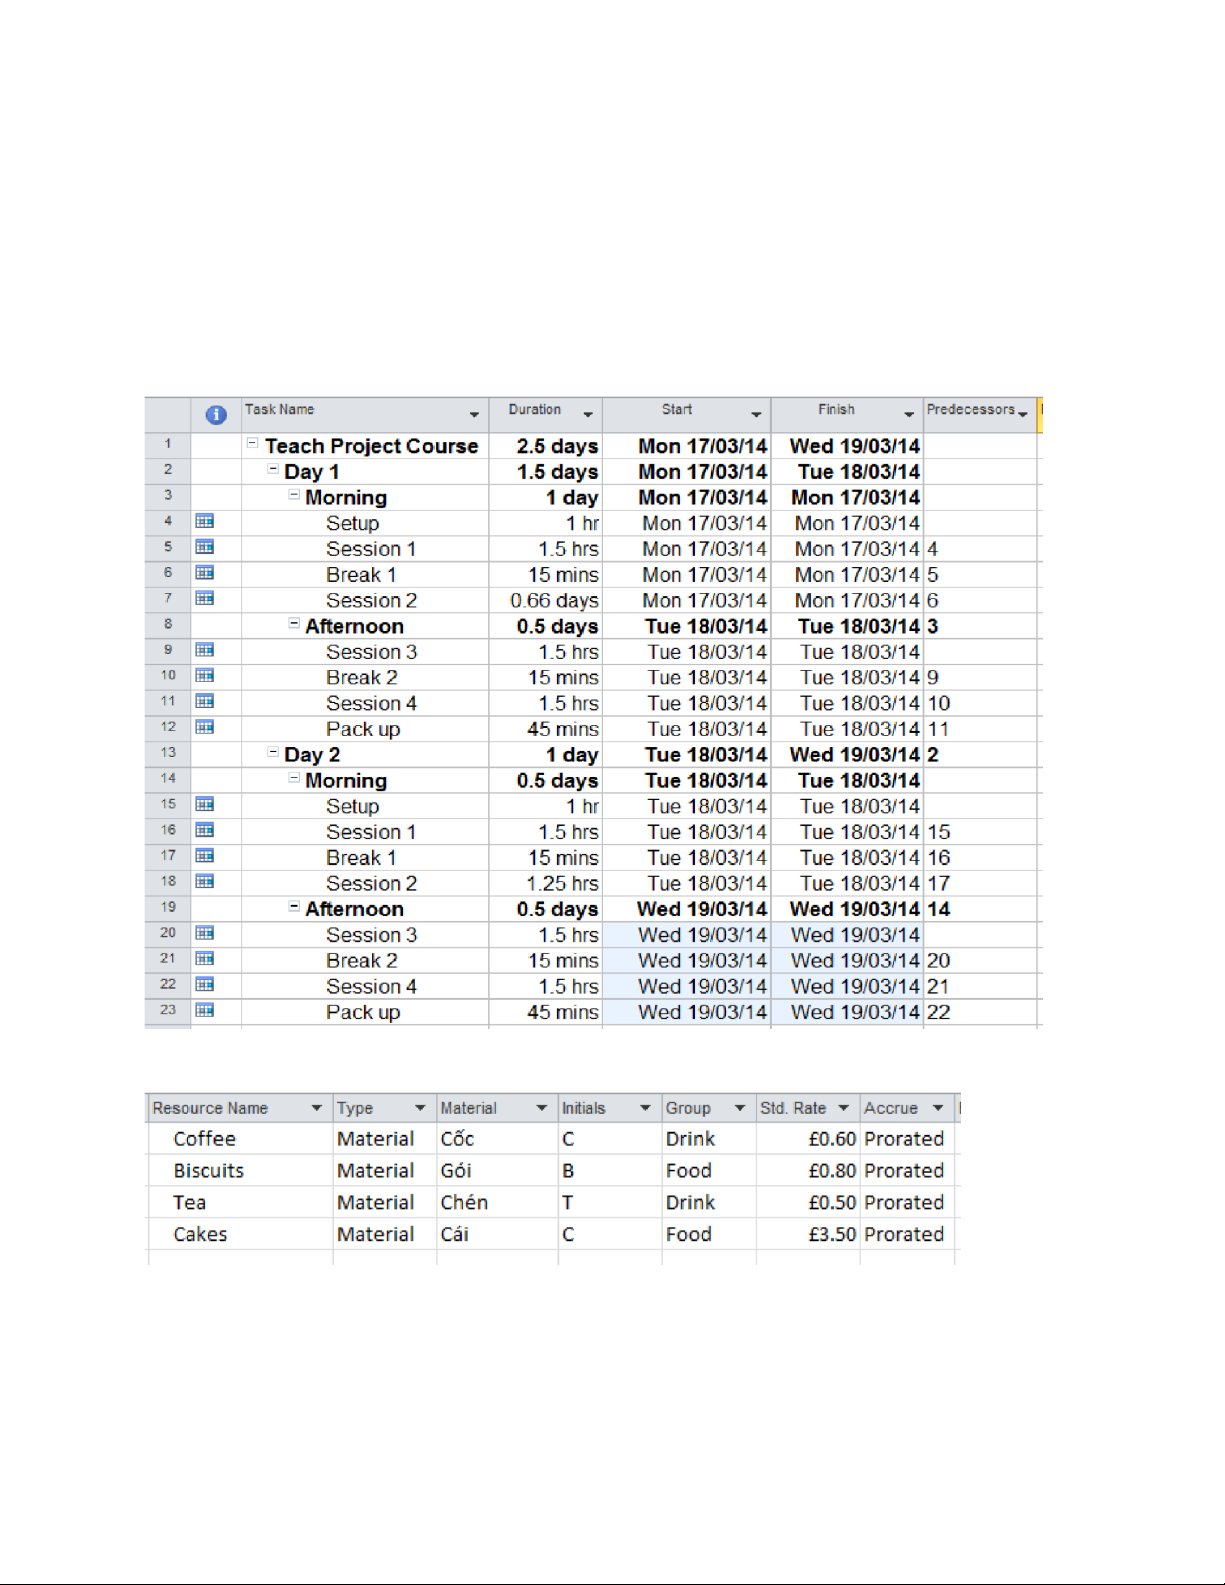Click the calendar indicator icon in row 20 Session 3
Image resolution: width=1225 pixels, height=1585 pixels.
pyautogui.click(x=205, y=933)
